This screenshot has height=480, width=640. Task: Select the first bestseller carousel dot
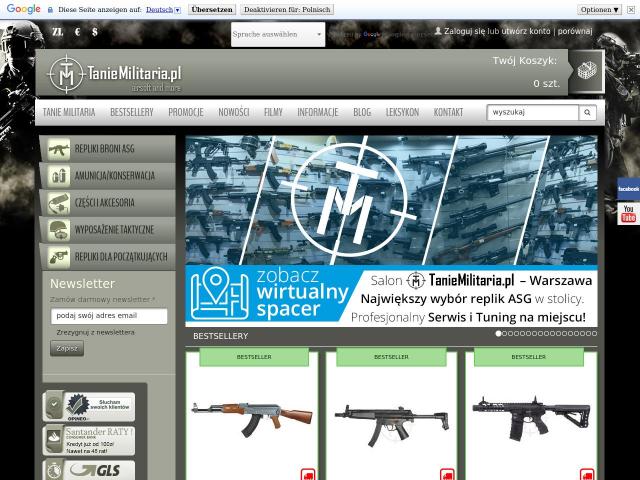click(x=498, y=333)
